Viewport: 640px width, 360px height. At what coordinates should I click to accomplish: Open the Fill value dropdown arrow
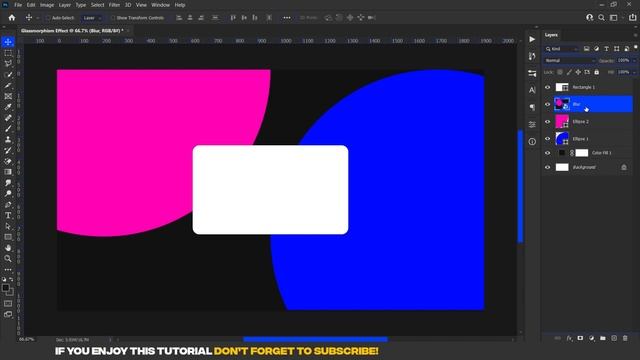(634, 72)
